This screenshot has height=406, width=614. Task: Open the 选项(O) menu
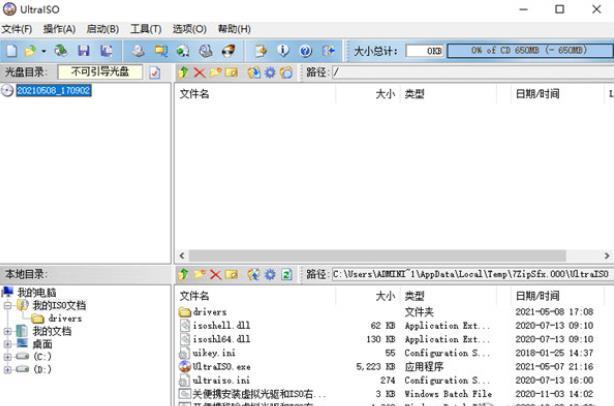190,29
